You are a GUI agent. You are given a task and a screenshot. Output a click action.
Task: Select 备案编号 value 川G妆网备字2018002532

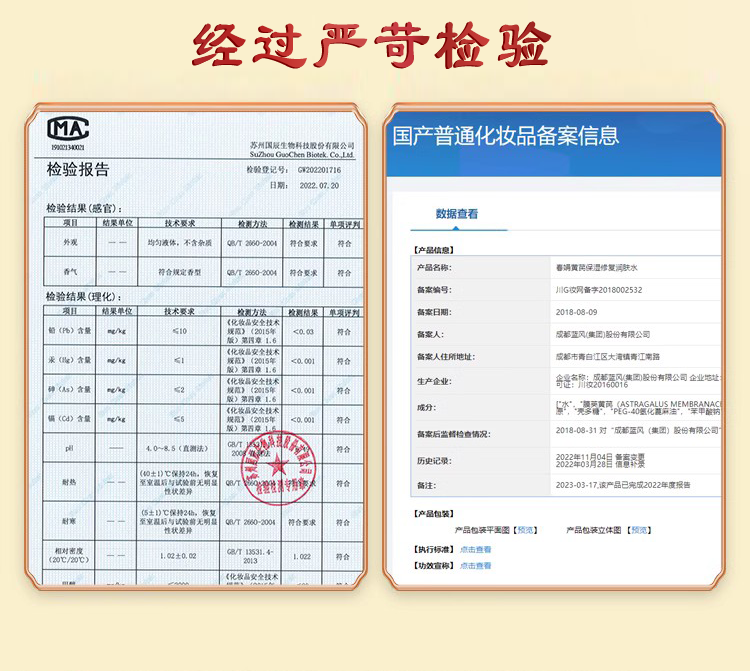pos(599,290)
